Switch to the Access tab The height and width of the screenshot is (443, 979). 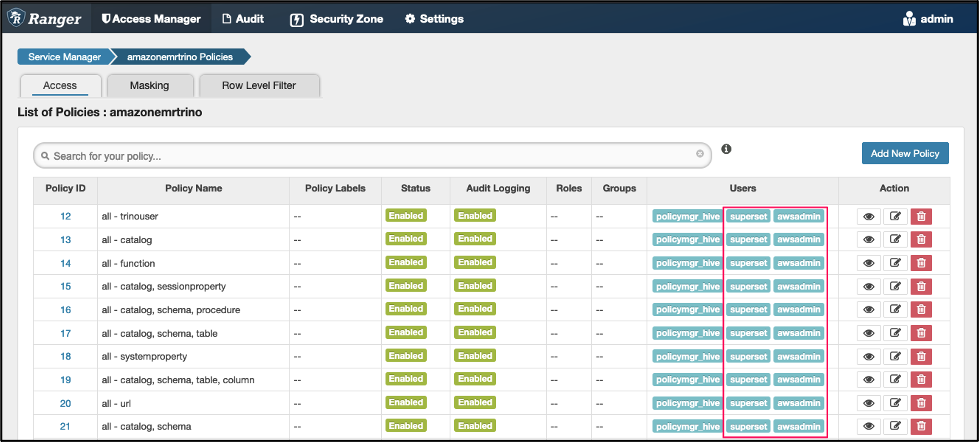[x=60, y=86]
